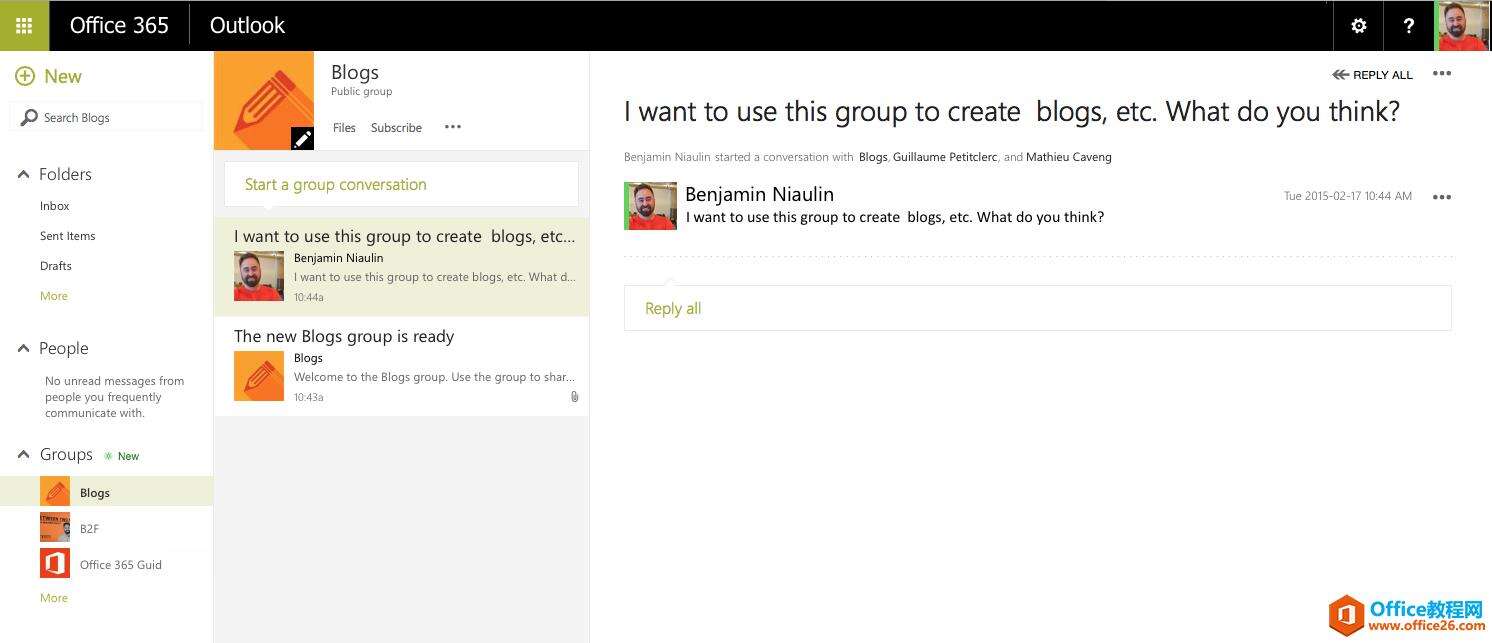Click Blogs avatar in conversation list
Viewport: 1492px width, 643px height.
[x=259, y=376]
